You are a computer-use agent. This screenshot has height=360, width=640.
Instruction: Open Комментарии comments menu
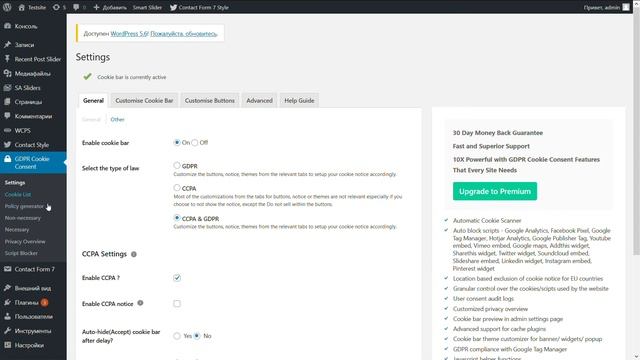point(33,116)
